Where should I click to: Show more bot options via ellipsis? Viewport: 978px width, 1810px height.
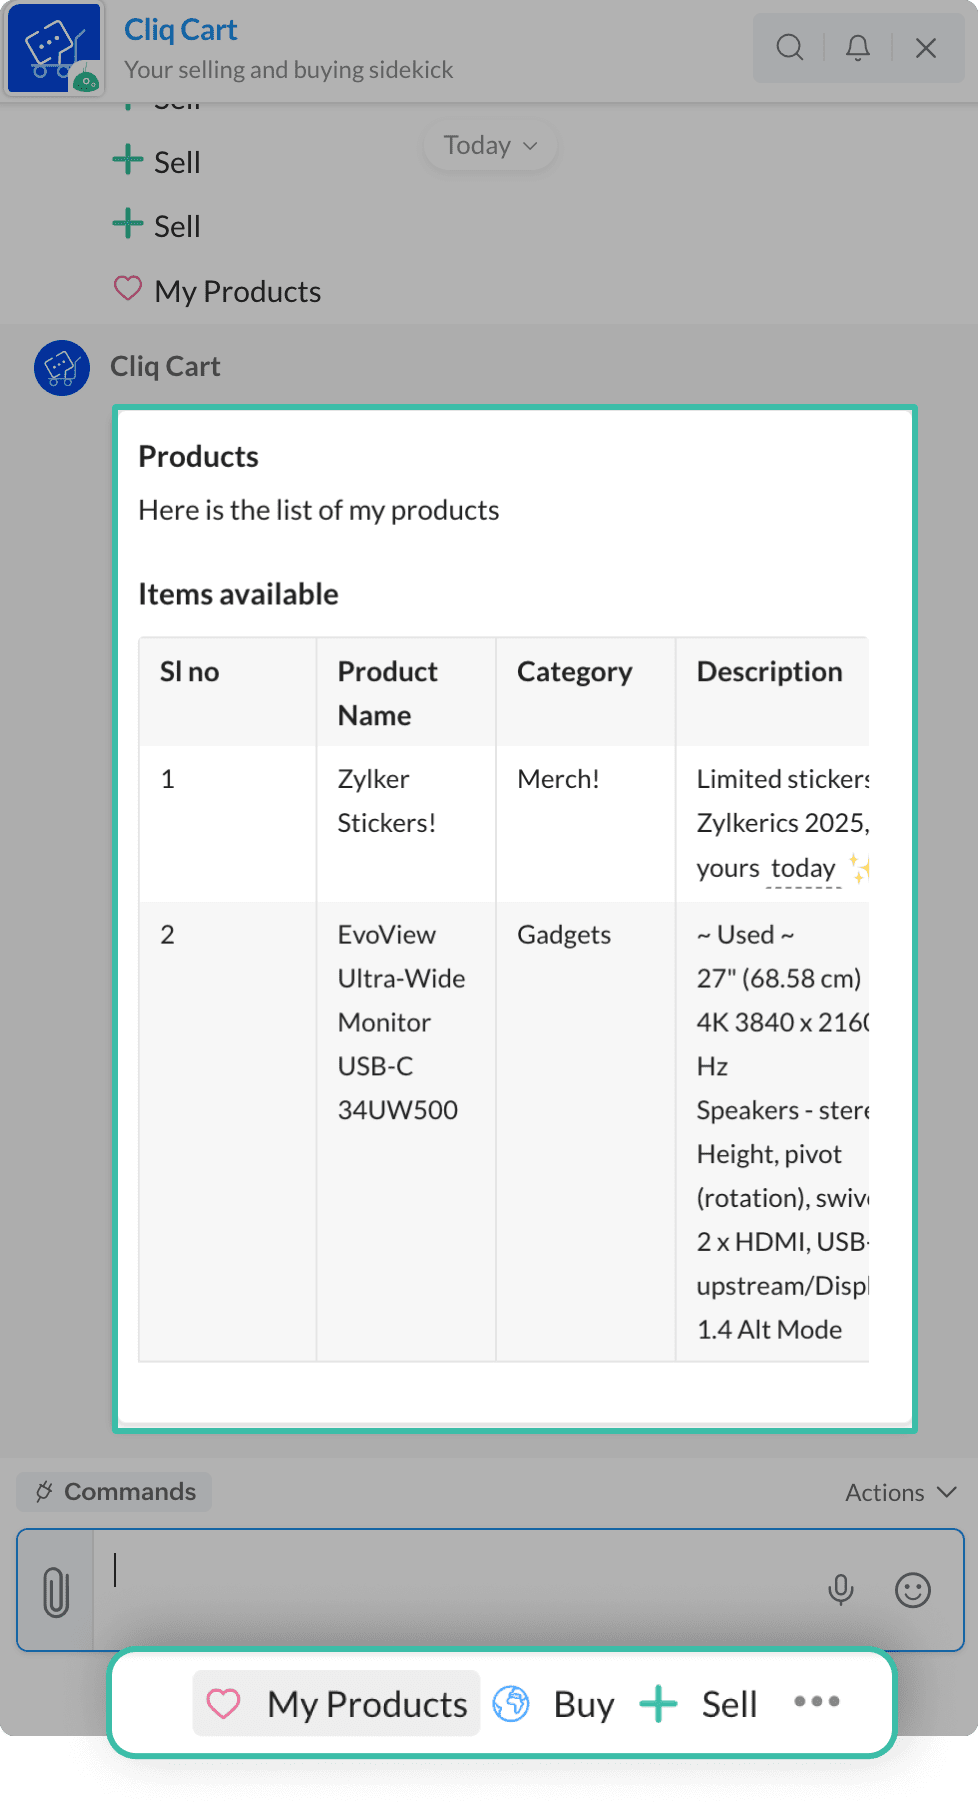[x=816, y=1701]
